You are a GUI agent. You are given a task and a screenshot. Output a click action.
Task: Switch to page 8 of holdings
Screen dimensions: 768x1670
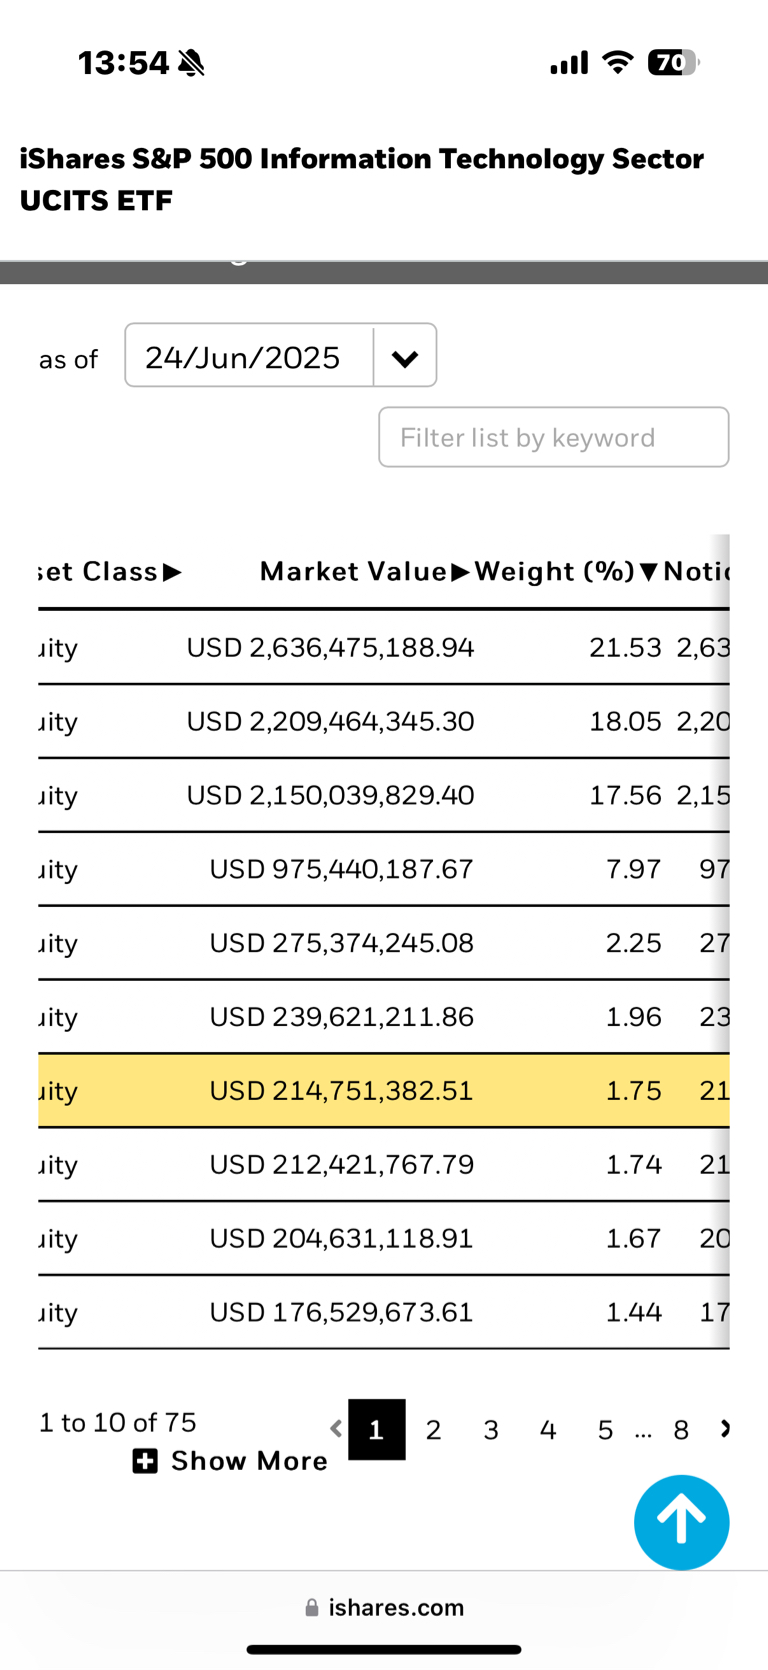[x=681, y=1430]
